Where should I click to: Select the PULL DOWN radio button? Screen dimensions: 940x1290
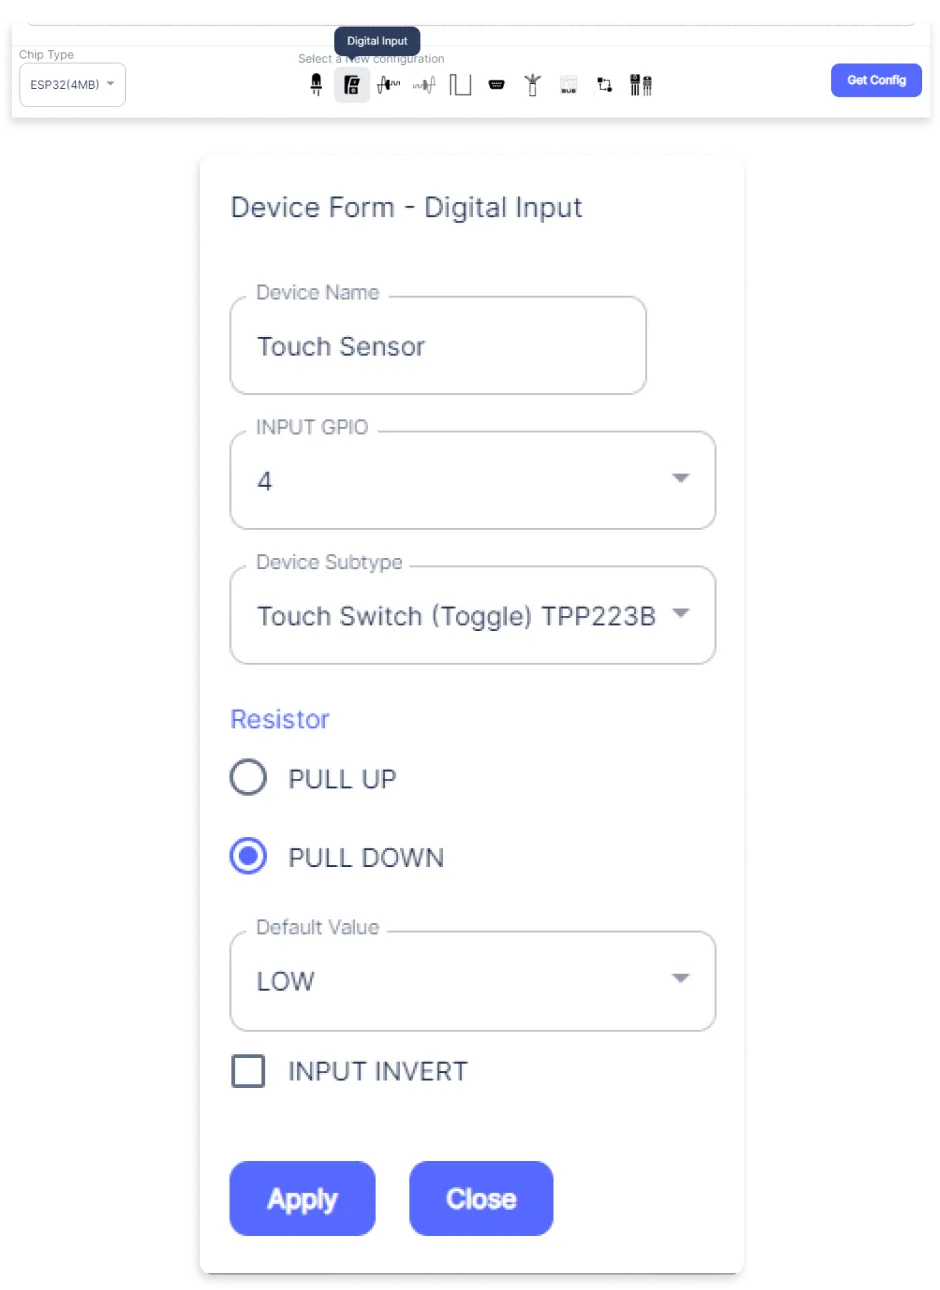pos(248,856)
